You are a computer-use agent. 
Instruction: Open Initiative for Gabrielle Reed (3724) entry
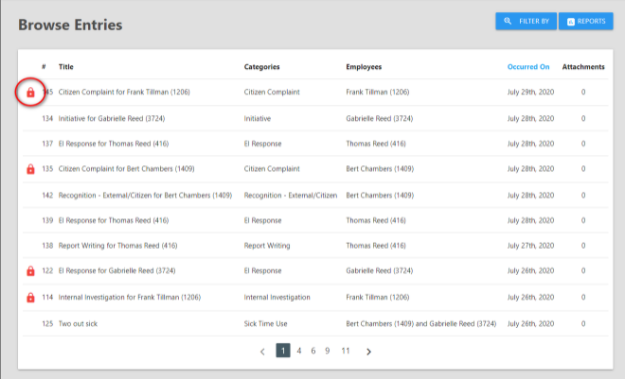tap(111, 118)
